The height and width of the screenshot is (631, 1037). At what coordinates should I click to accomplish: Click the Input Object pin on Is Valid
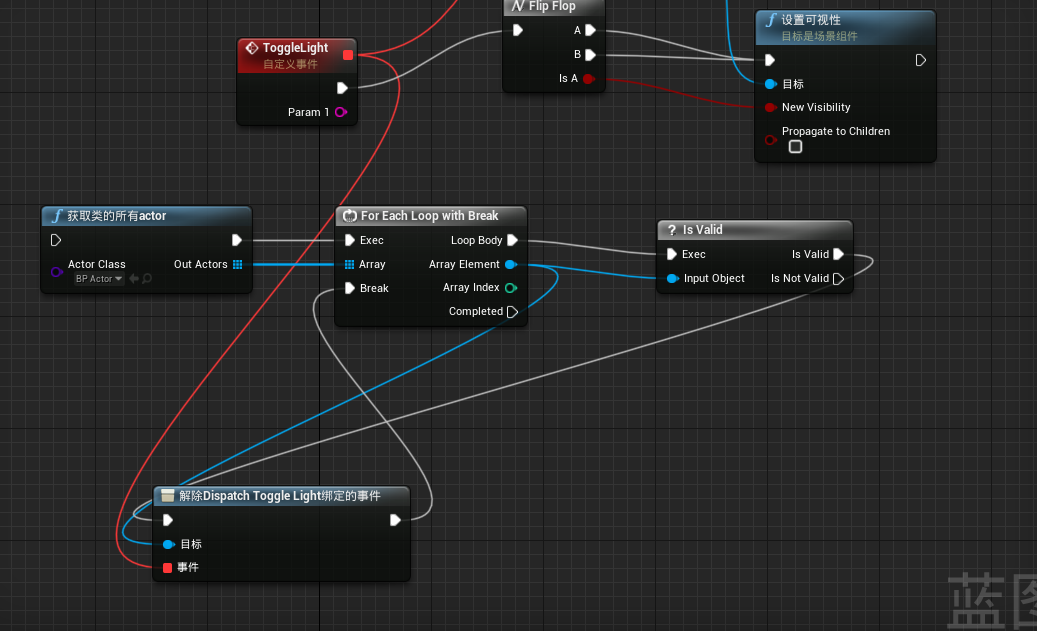[672, 279]
